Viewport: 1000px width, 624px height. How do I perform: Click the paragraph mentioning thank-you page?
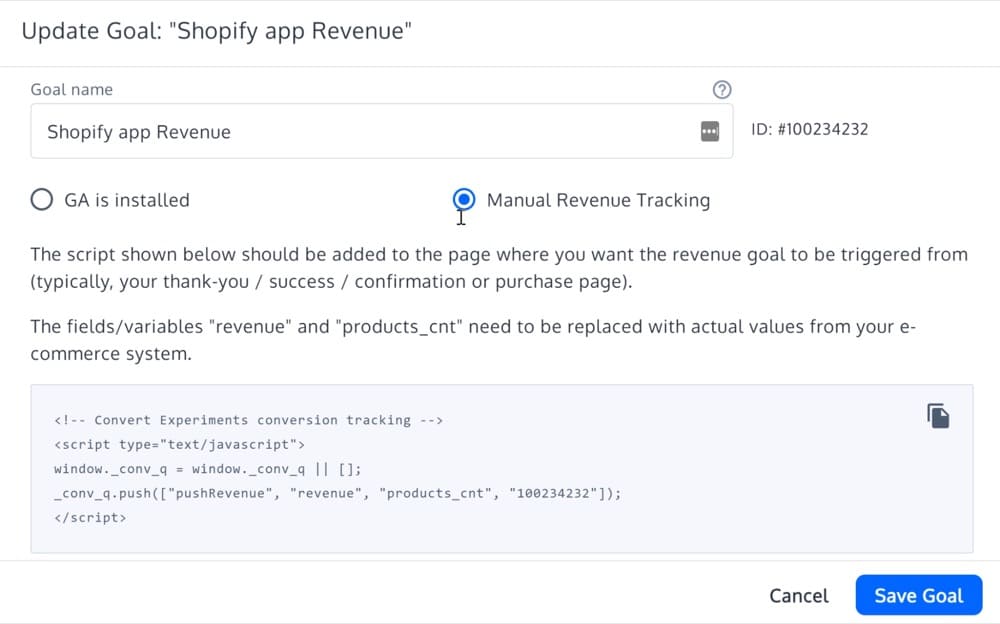[498, 268]
